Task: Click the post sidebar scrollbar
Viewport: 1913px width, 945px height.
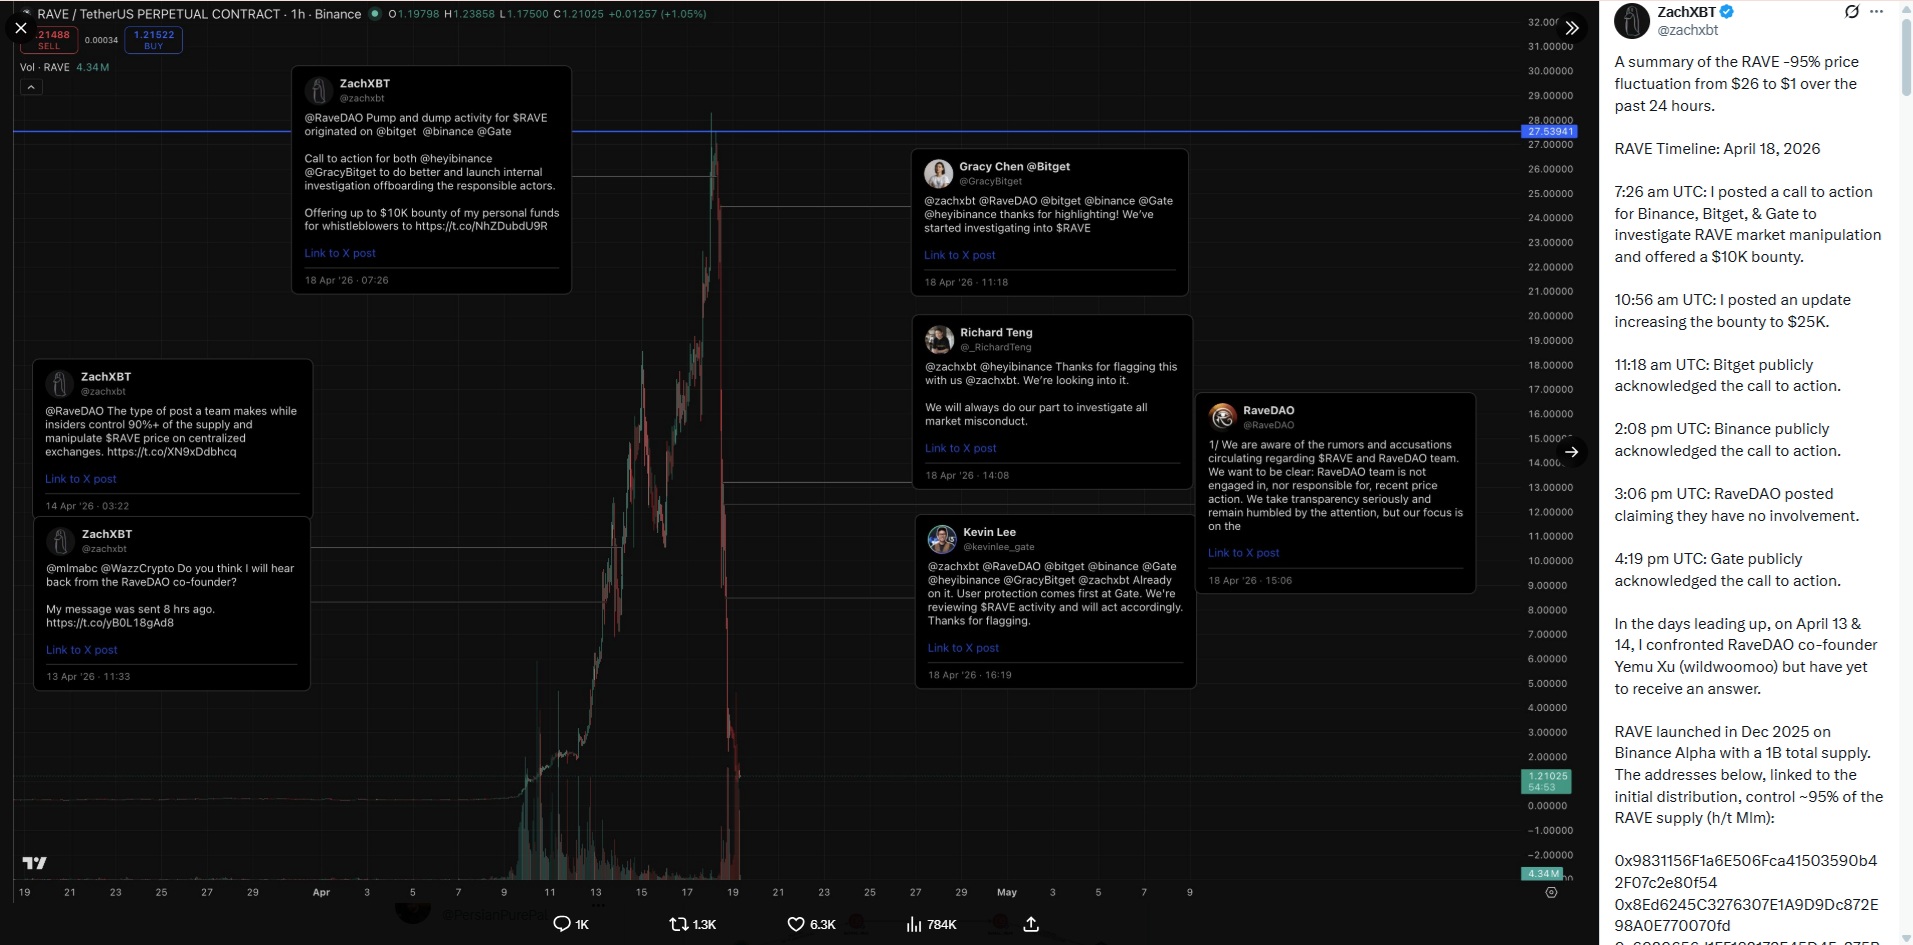Action: click(x=1906, y=60)
